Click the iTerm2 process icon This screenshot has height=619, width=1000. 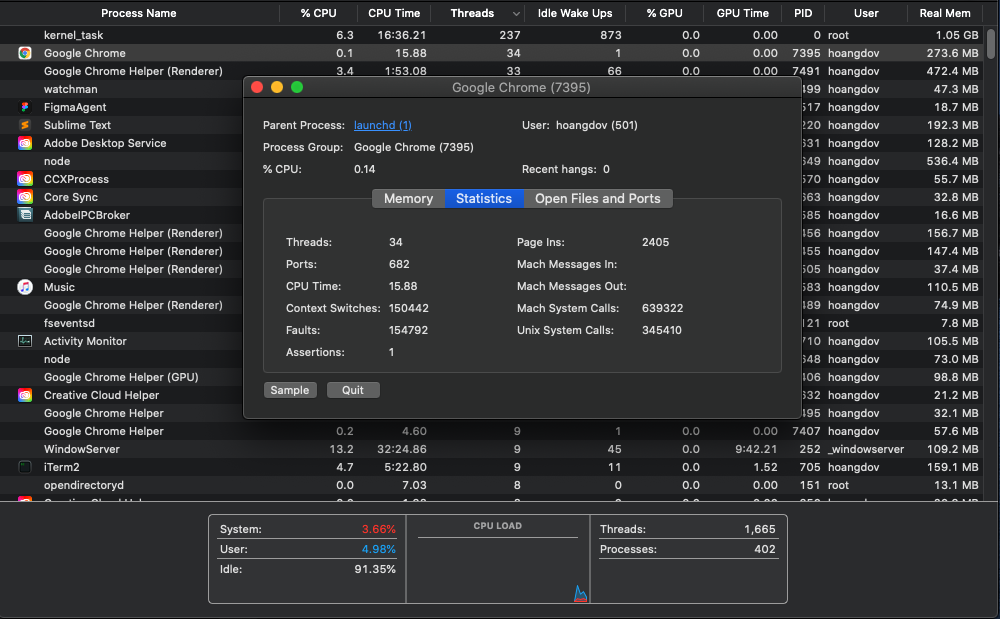[x=25, y=467]
